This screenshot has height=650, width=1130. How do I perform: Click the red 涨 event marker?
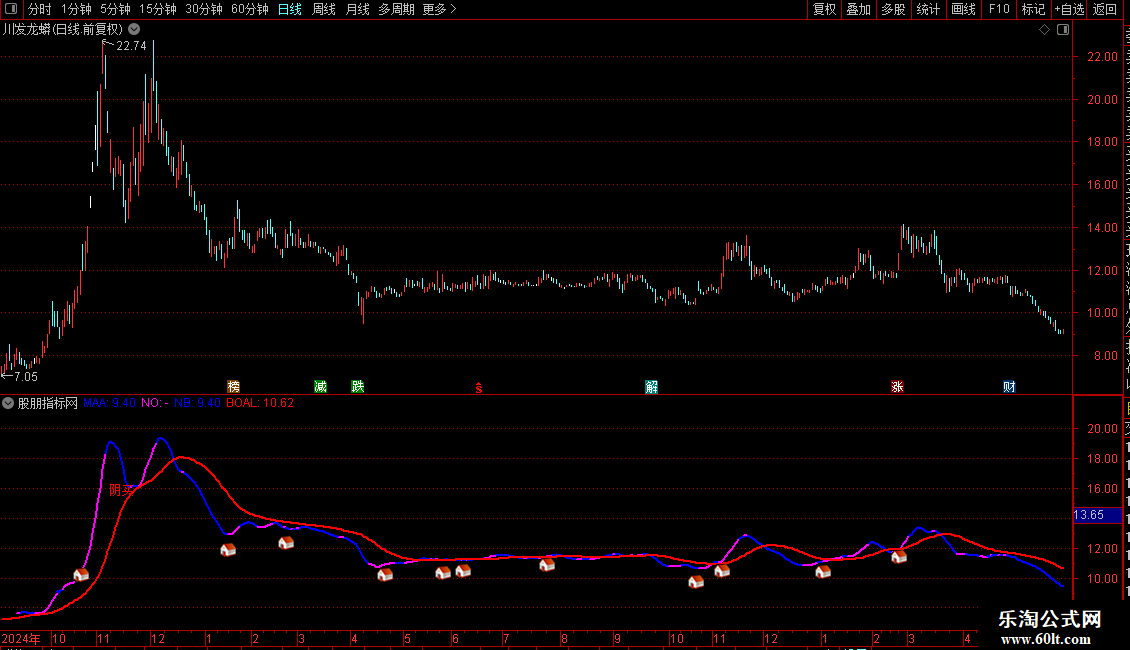click(897, 387)
